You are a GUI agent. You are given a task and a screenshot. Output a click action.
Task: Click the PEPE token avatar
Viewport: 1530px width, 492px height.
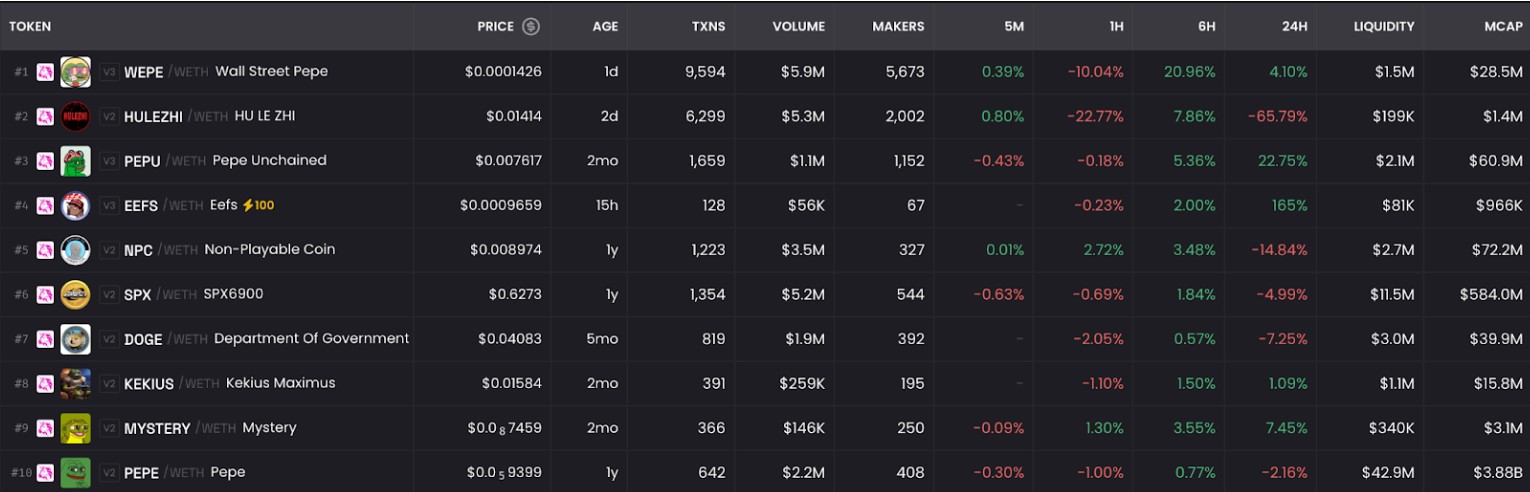coord(75,473)
